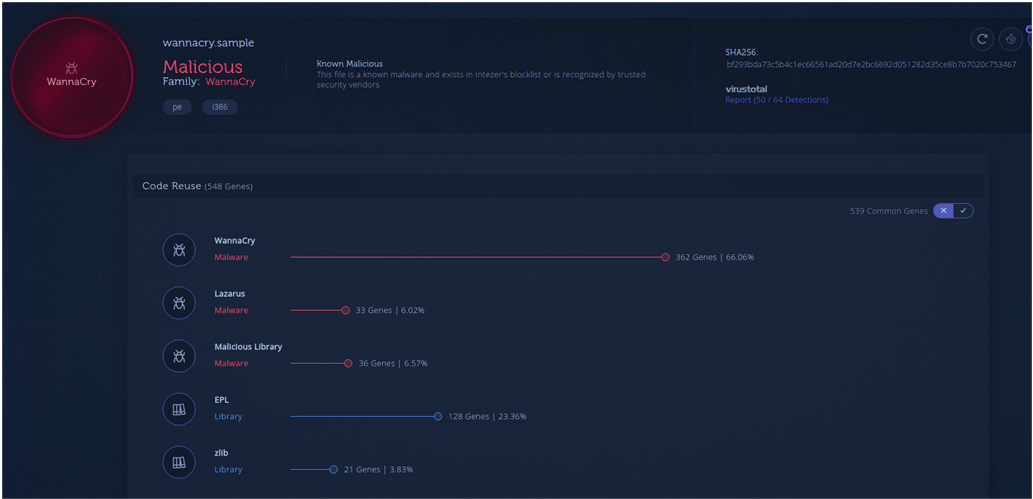
Task: Click the Lazarus malware bug icon
Action: point(179,303)
